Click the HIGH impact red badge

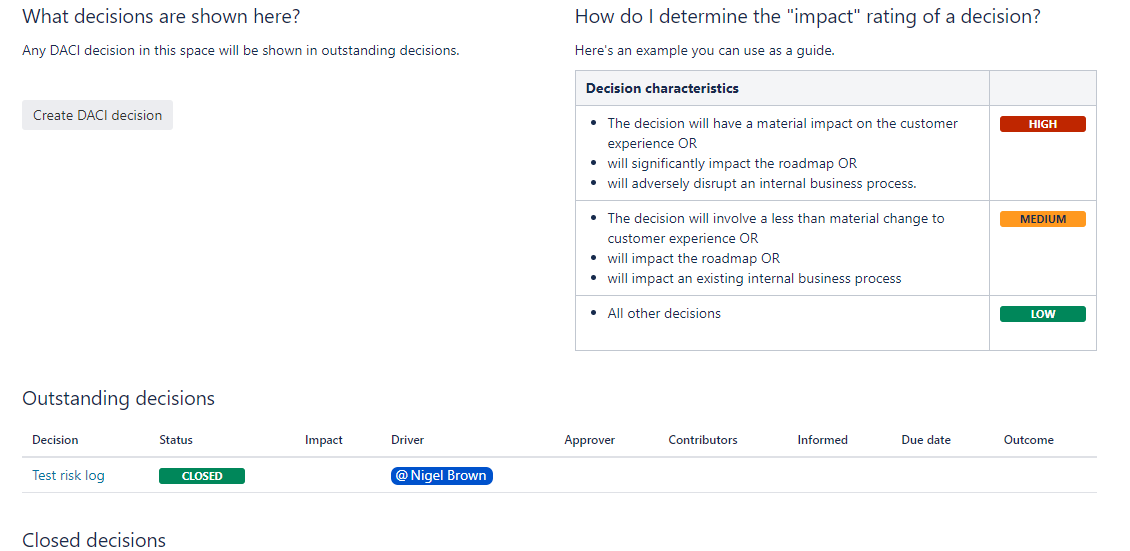click(x=1042, y=124)
